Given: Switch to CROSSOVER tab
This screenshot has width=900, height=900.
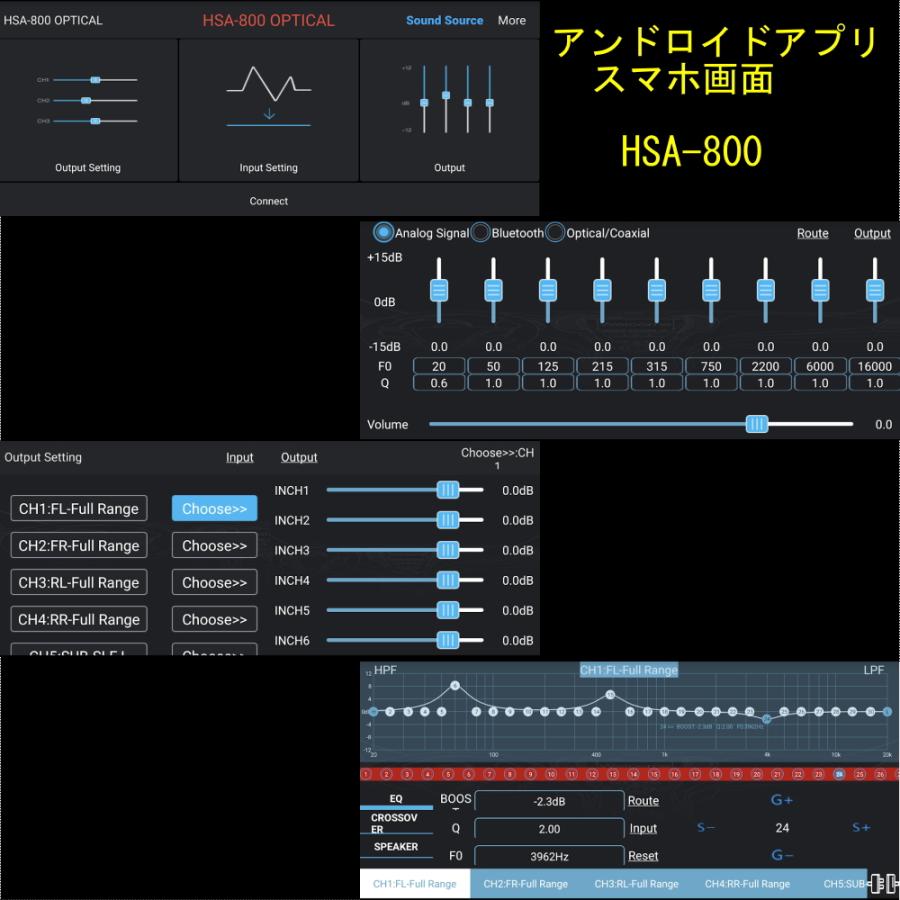Looking at the screenshot, I should pyautogui.click(x=396, y=823).
